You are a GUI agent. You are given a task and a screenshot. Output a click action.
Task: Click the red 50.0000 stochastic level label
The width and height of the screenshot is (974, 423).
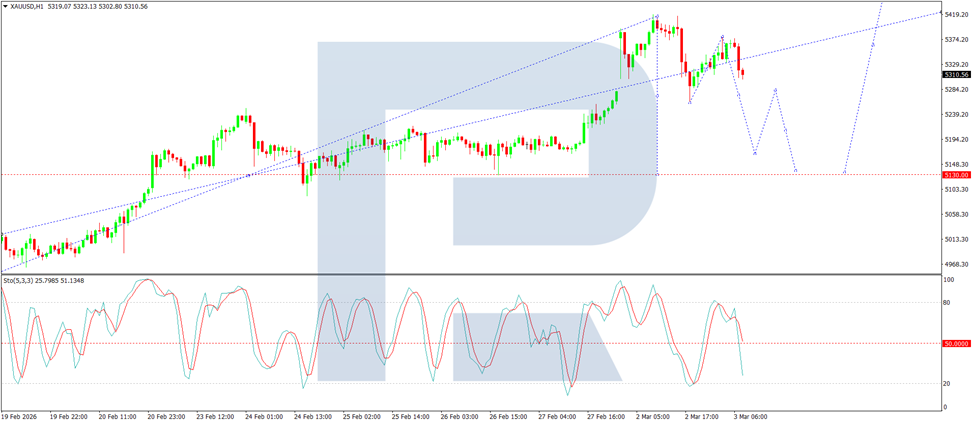pyautogui.click(x=957, y=343)
